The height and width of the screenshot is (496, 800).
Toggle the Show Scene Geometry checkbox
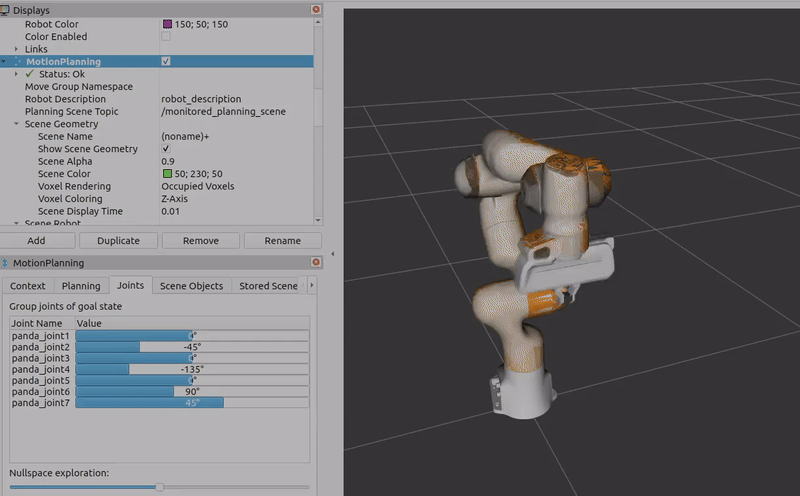[166, 149]
